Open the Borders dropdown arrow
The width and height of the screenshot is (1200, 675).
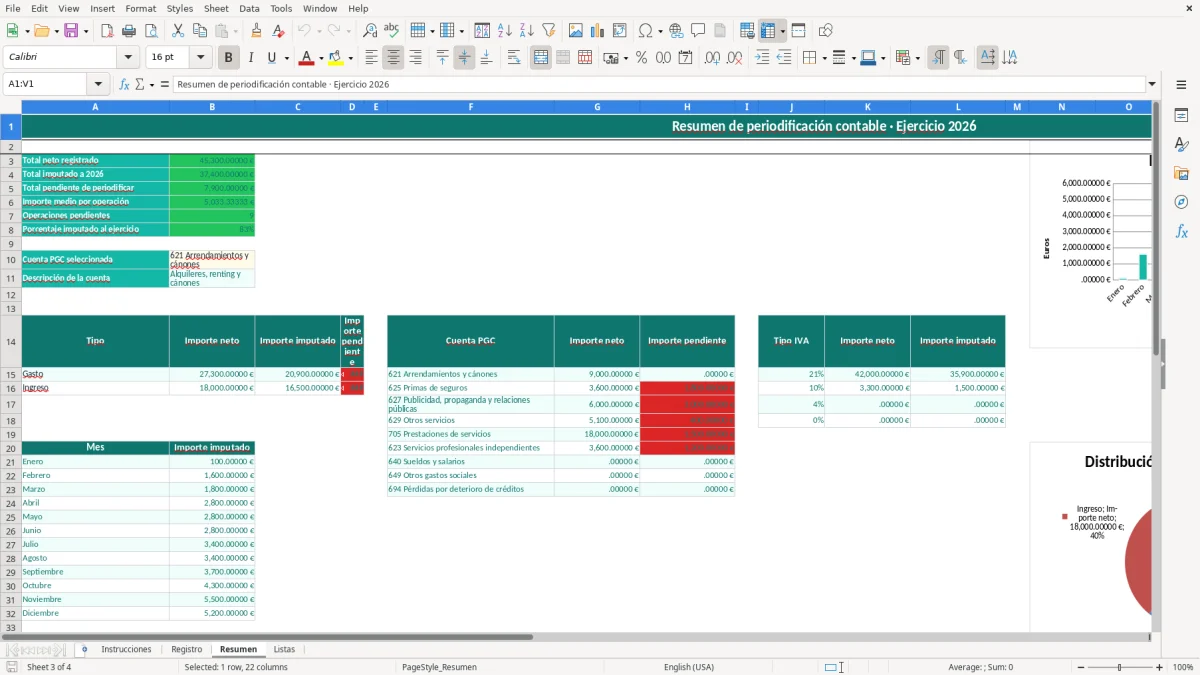(x=824, y=58)
